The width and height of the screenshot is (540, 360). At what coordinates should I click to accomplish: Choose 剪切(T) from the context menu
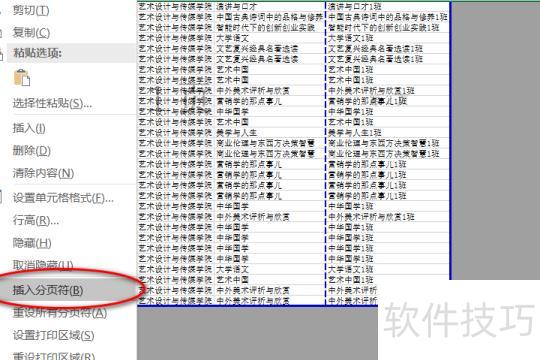click(x=31, y=11)
